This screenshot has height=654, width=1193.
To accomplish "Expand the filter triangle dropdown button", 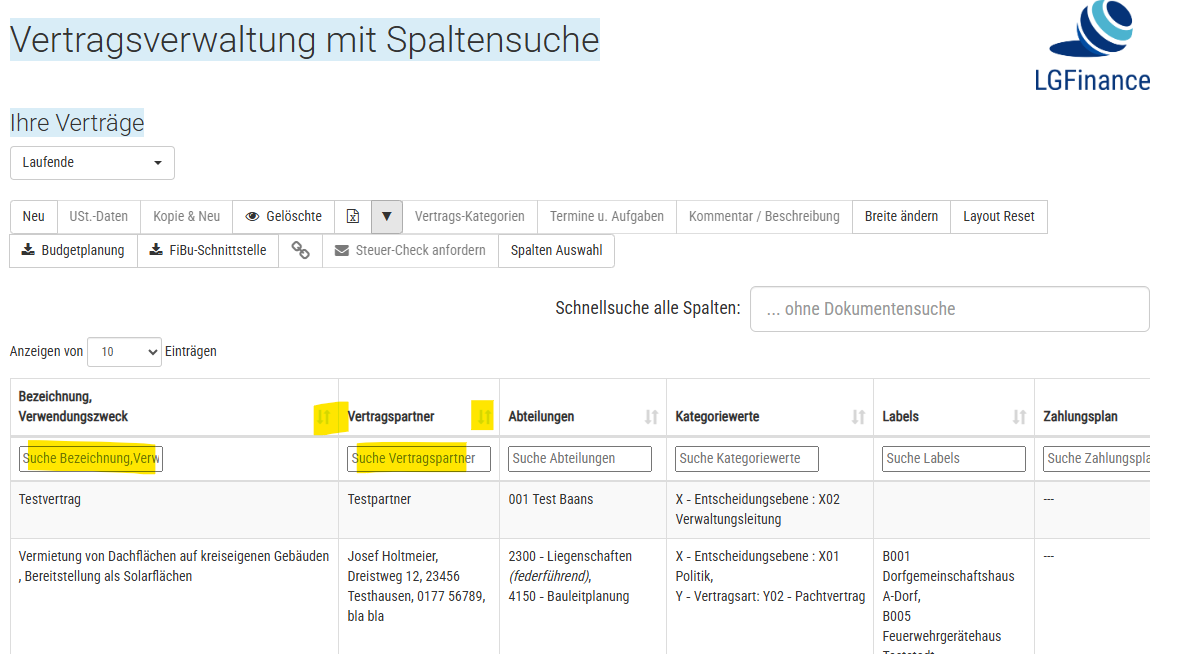I will (x=387, y=217).
